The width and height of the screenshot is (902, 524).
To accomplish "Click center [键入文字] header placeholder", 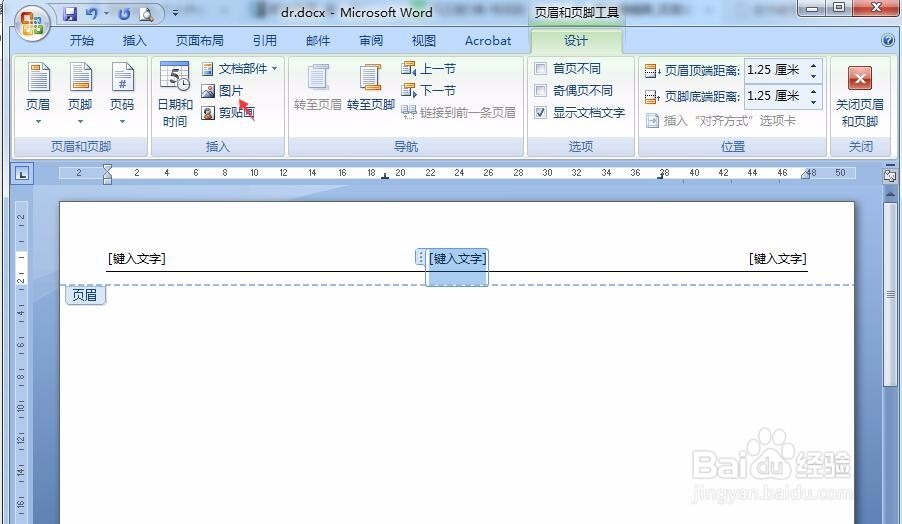I will pos(458,259).
